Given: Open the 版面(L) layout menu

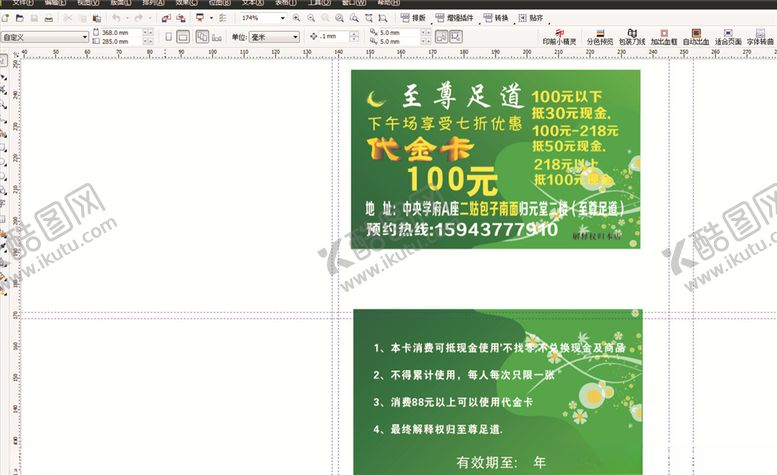Looking at the screenshot, I should (x=120, y=3).
